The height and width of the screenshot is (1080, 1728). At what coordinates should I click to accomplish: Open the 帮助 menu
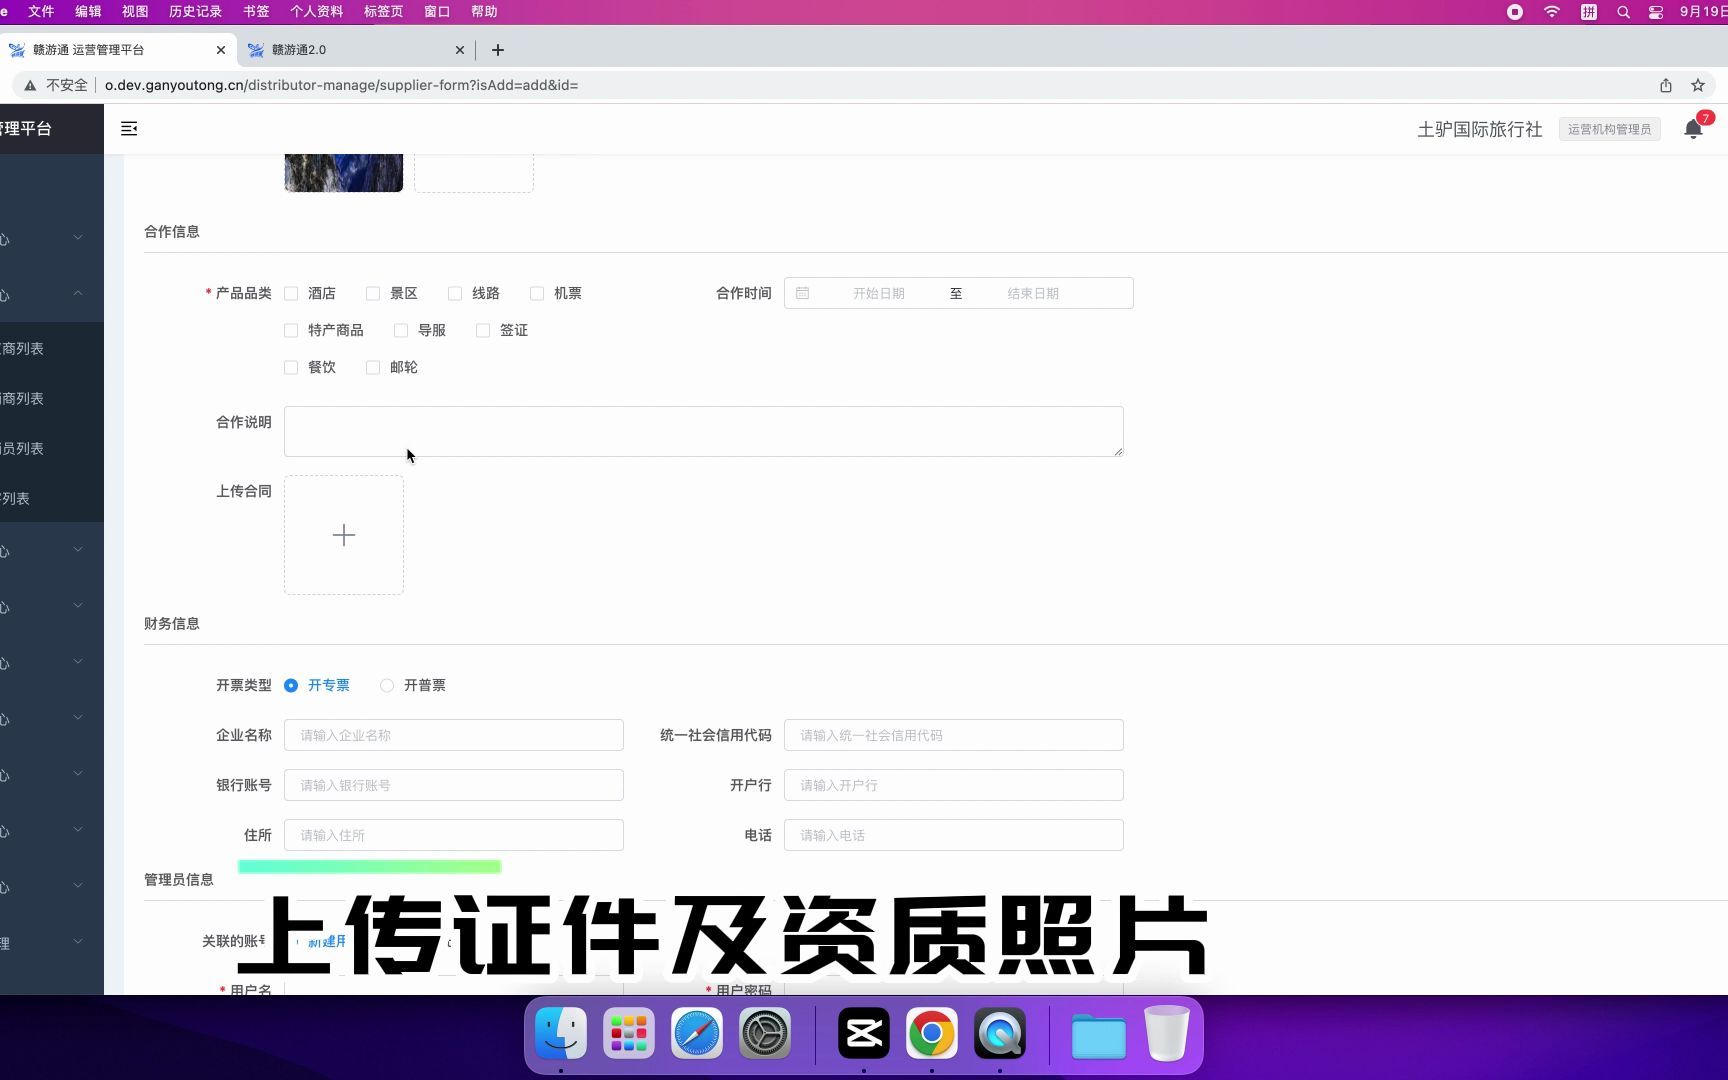(x=484, y=12)
